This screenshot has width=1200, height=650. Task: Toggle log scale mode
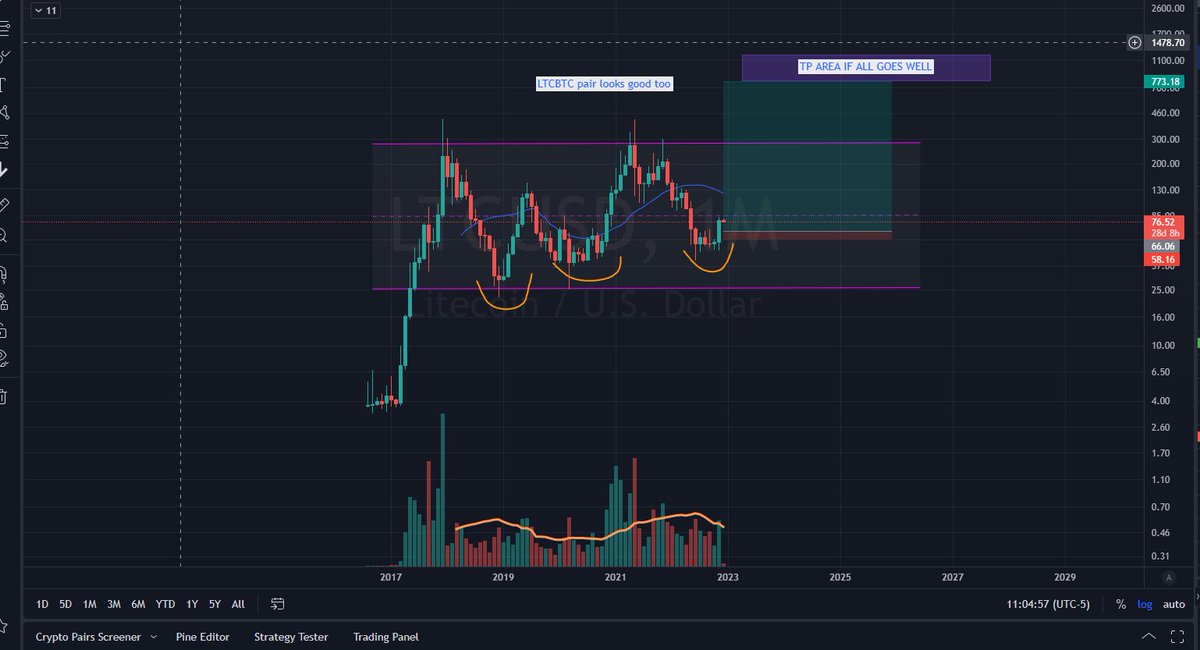point(1144,604)
